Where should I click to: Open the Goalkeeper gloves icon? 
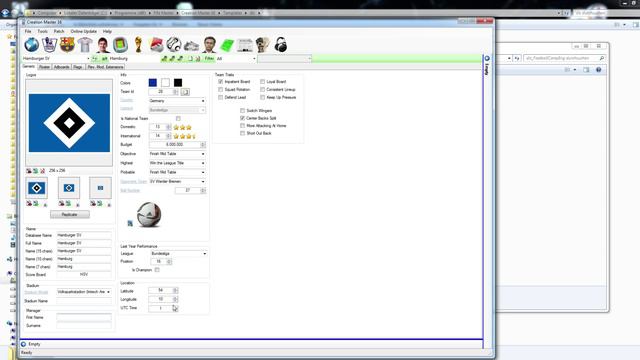(262, 45)
